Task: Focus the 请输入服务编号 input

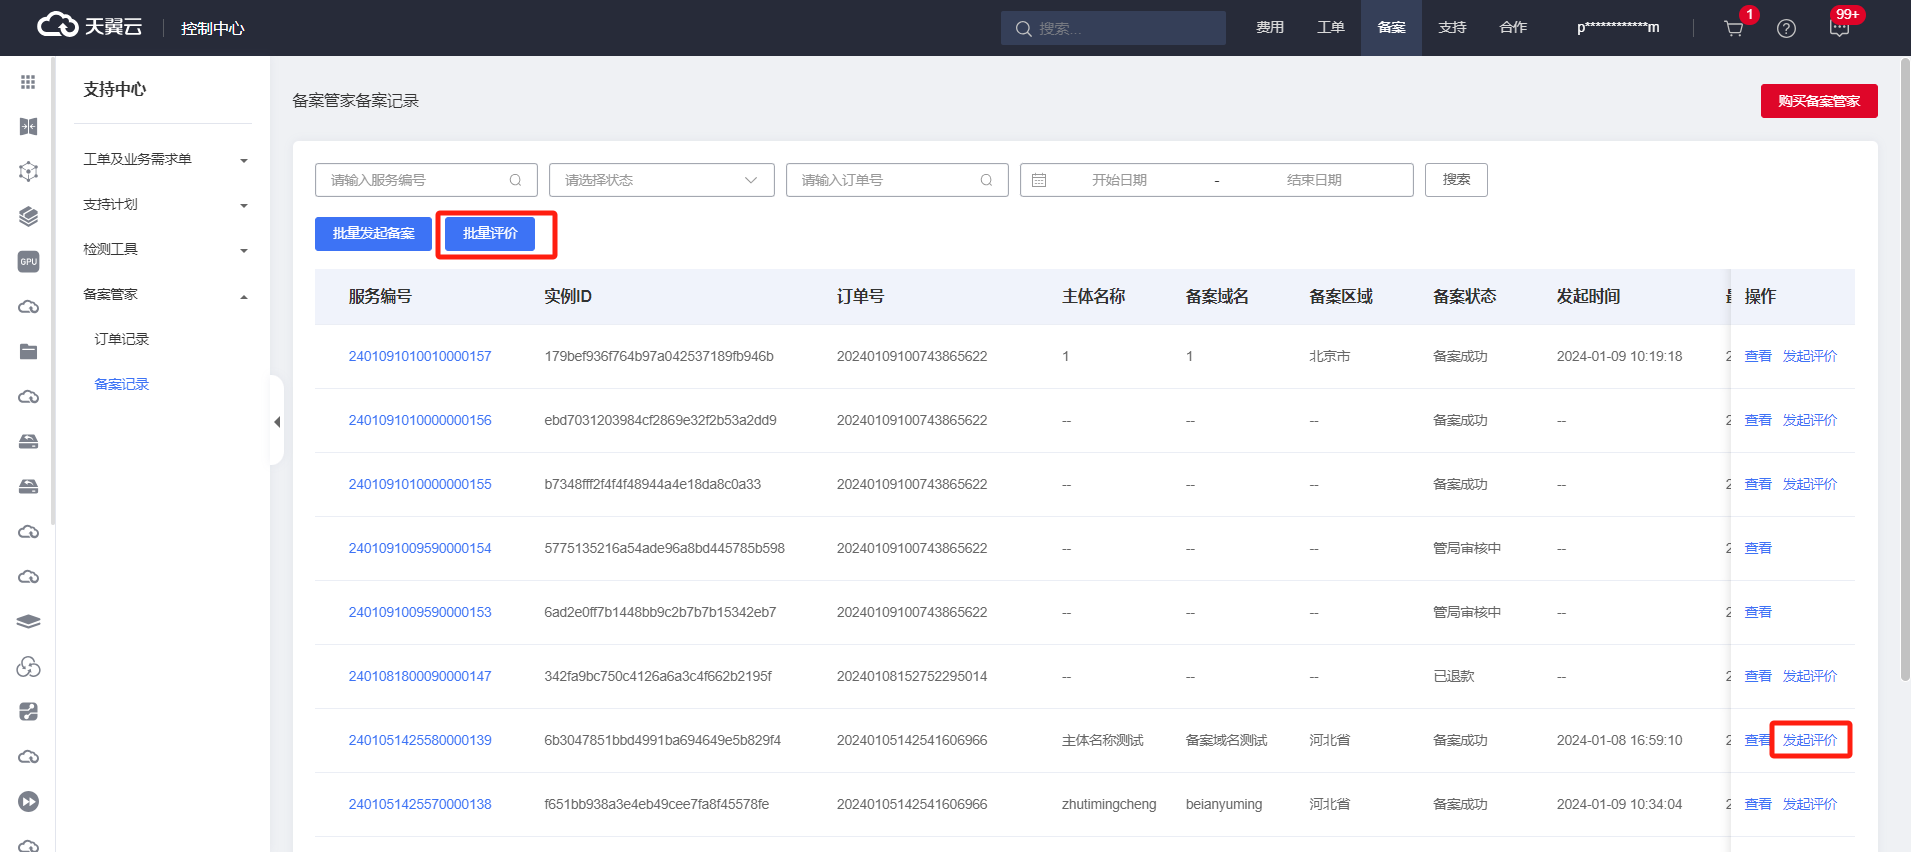Action: [x=426, y=180]
